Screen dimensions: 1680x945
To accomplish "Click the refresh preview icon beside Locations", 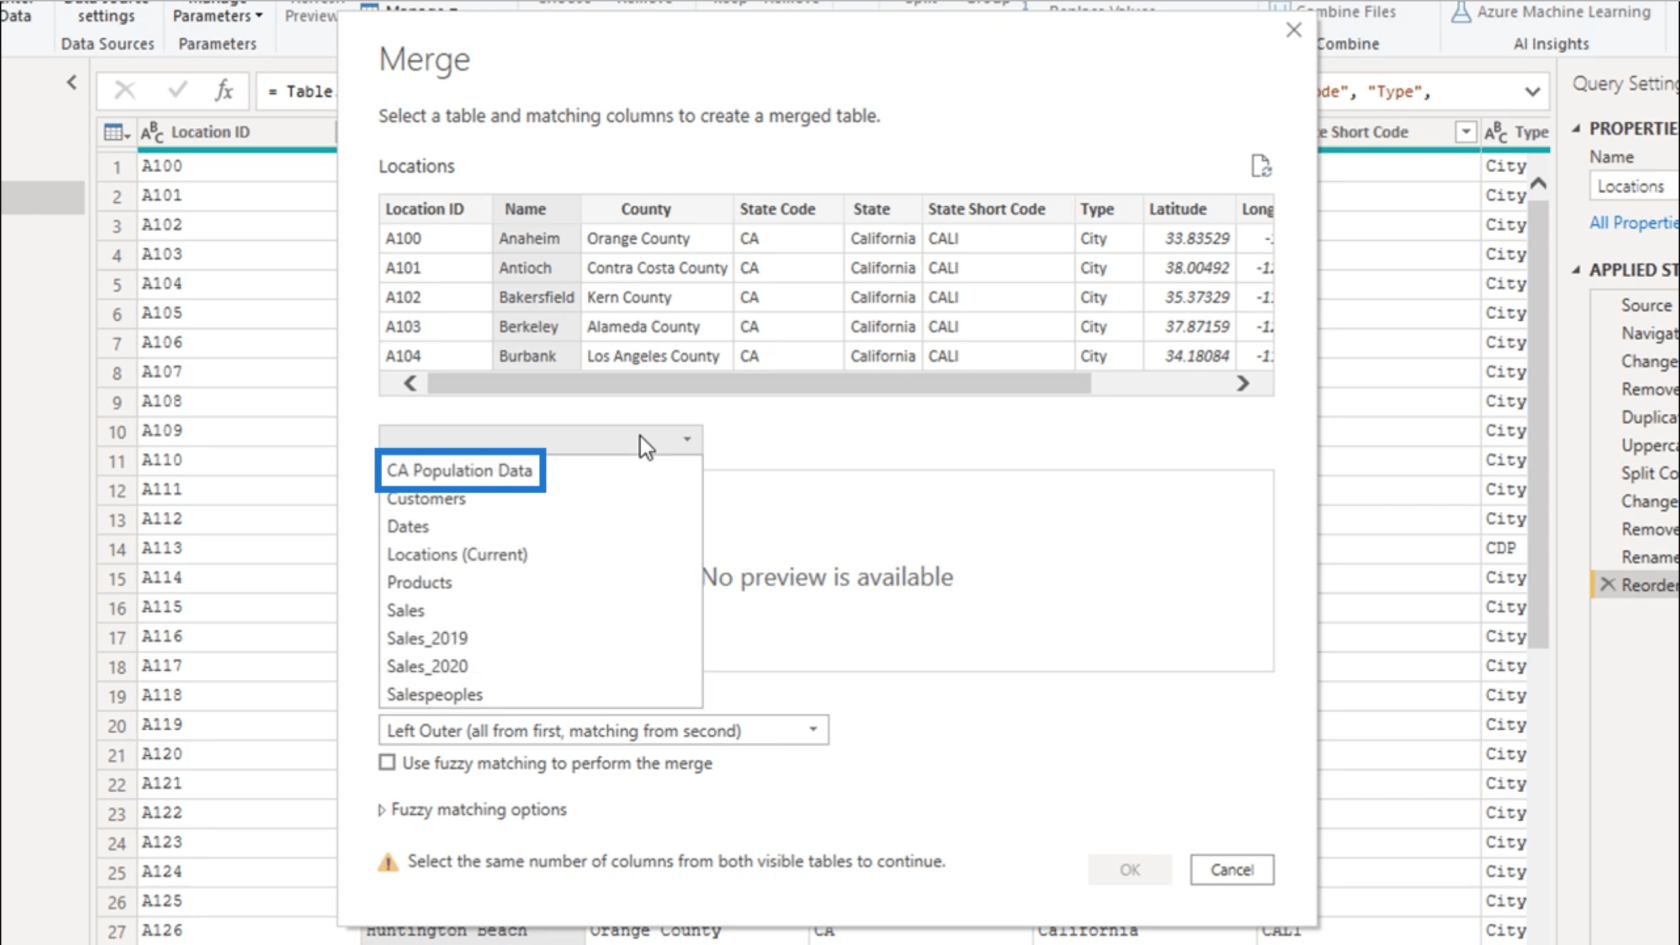I will [1261, 166].
